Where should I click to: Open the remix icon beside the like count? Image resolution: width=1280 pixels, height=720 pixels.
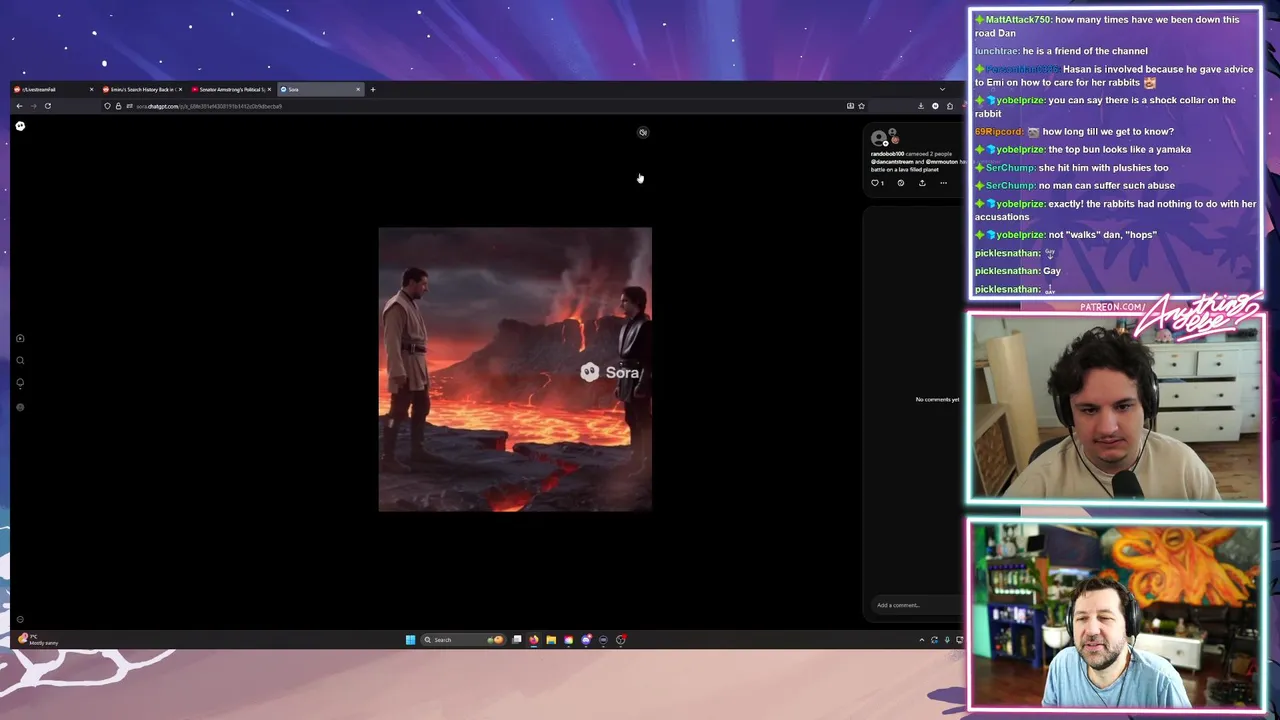click(900, 183)
